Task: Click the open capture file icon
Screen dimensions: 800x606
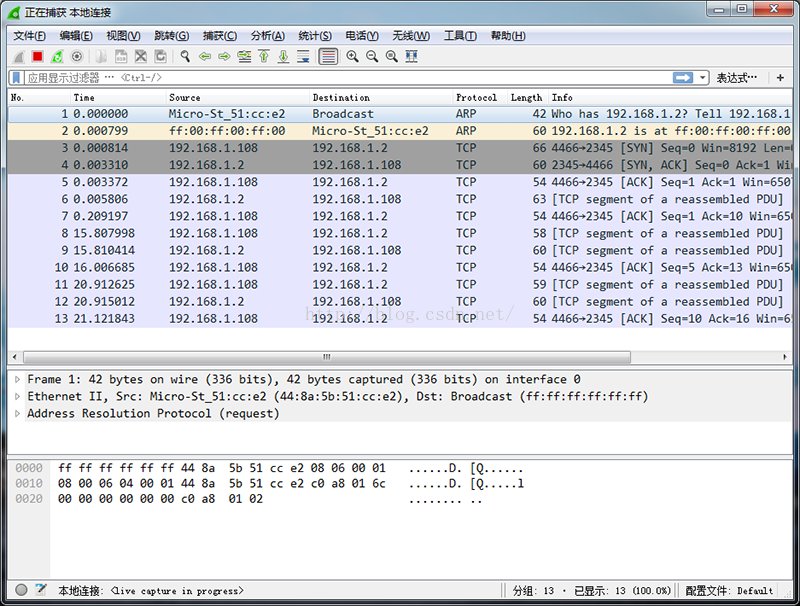Action: point(101,57)
